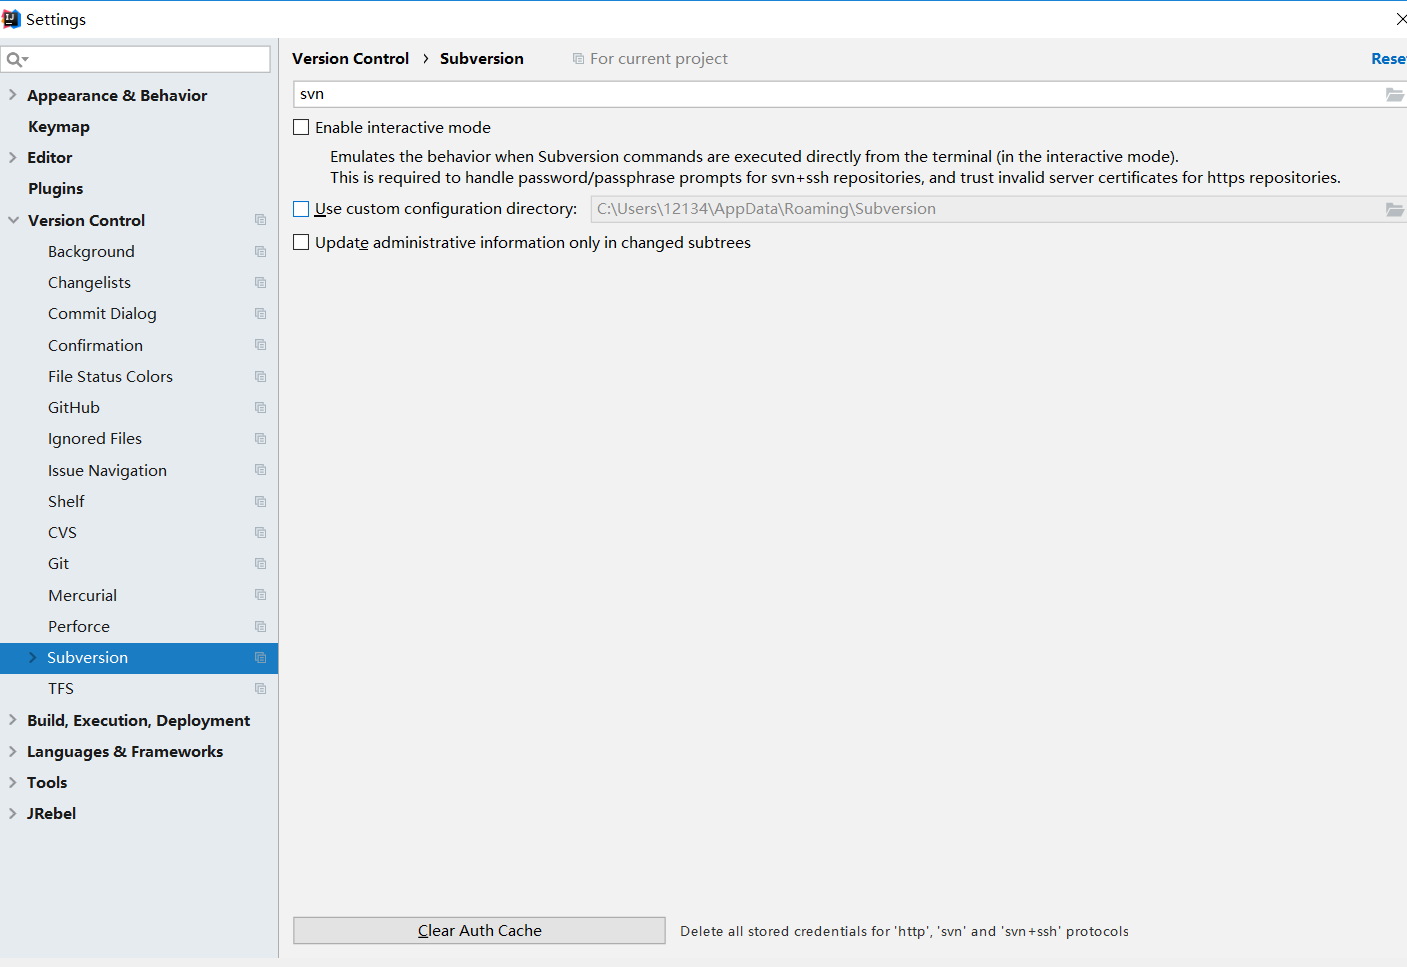Click the folder icon beside the svn path field

pyautogui.click(x=1396, y=94)
